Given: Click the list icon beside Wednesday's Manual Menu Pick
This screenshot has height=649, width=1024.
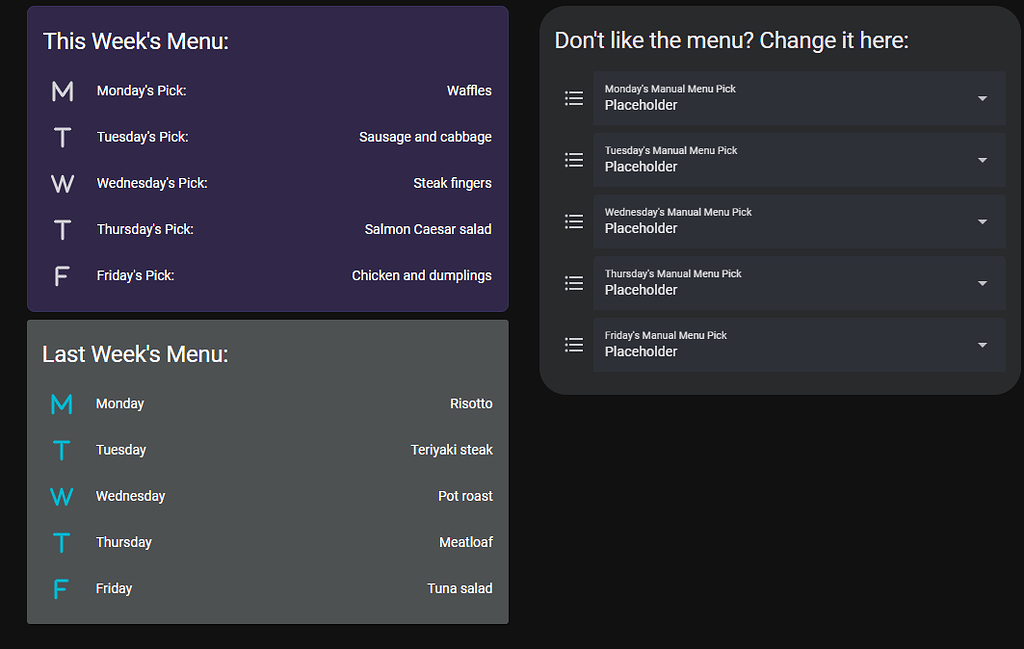Looking at the screenshot, I should [573, 221].
